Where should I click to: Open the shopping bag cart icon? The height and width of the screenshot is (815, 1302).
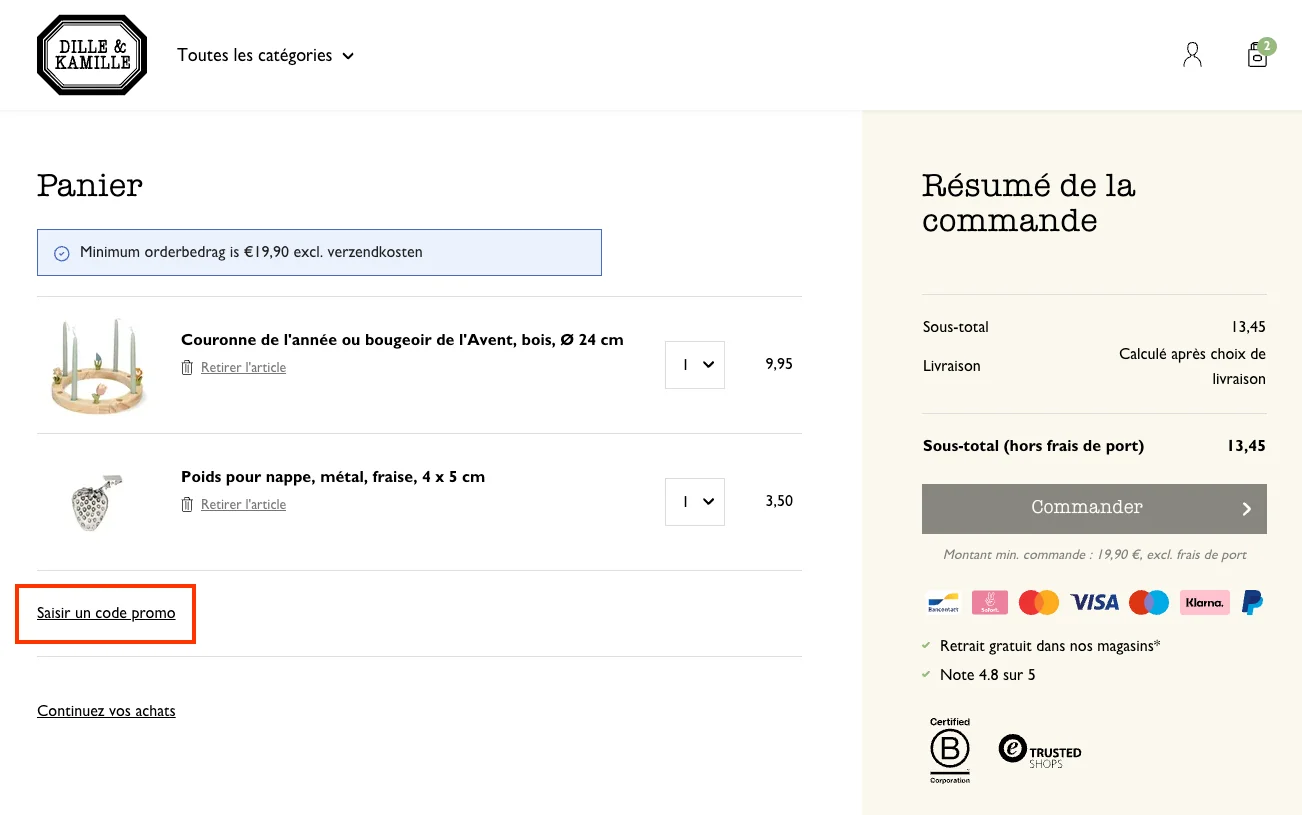[1257, 55]
